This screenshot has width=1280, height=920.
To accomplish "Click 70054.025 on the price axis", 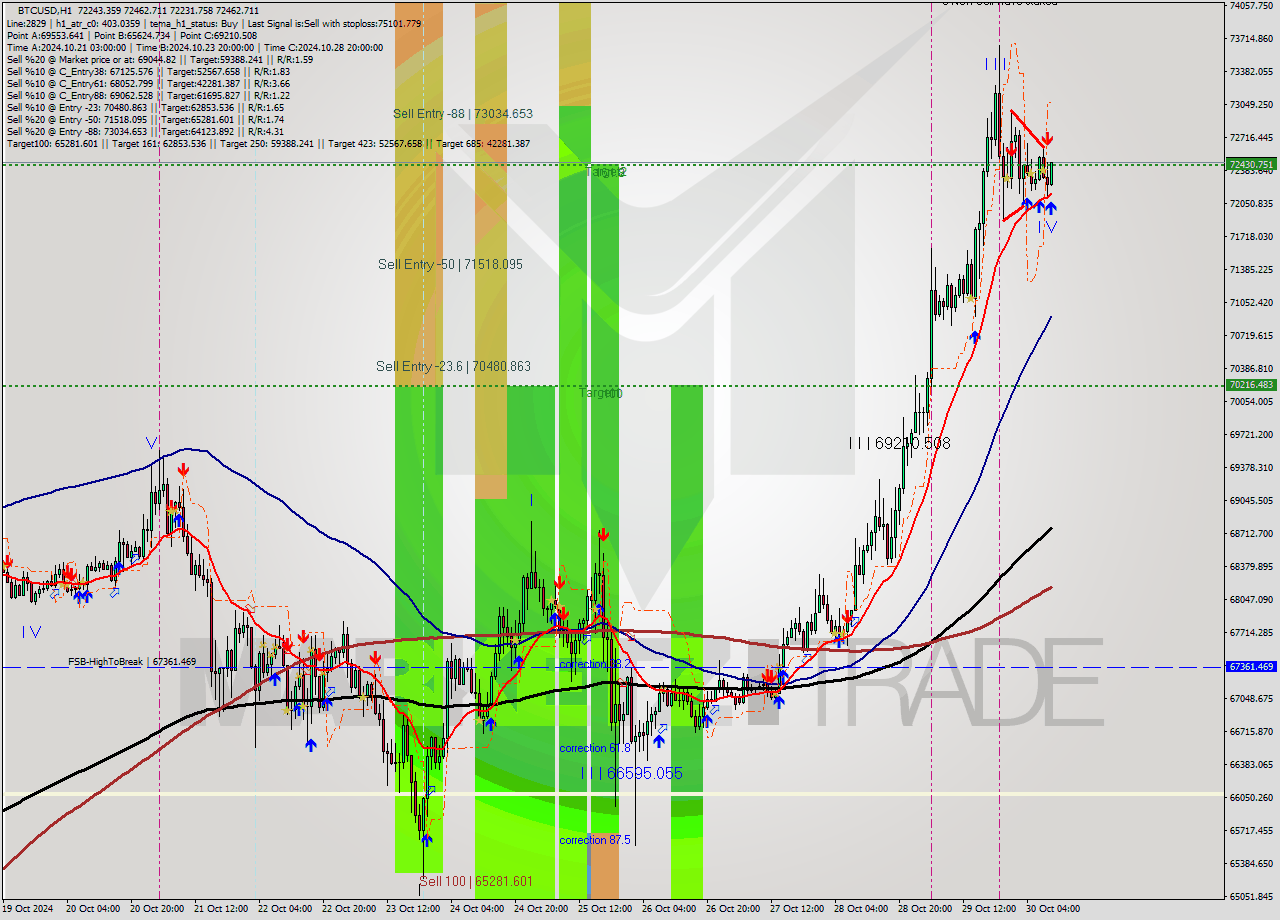I will tap(1251, 401).
